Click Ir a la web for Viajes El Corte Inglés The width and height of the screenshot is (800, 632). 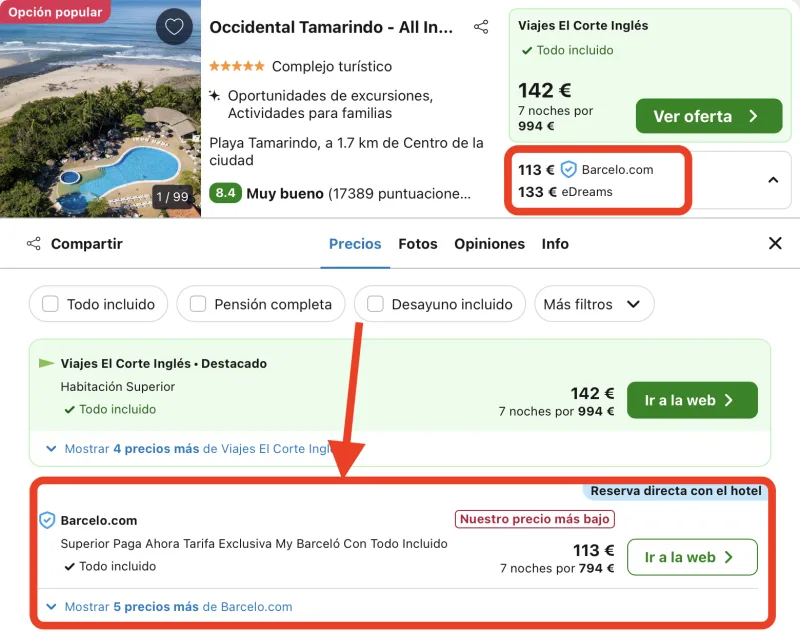692,400
